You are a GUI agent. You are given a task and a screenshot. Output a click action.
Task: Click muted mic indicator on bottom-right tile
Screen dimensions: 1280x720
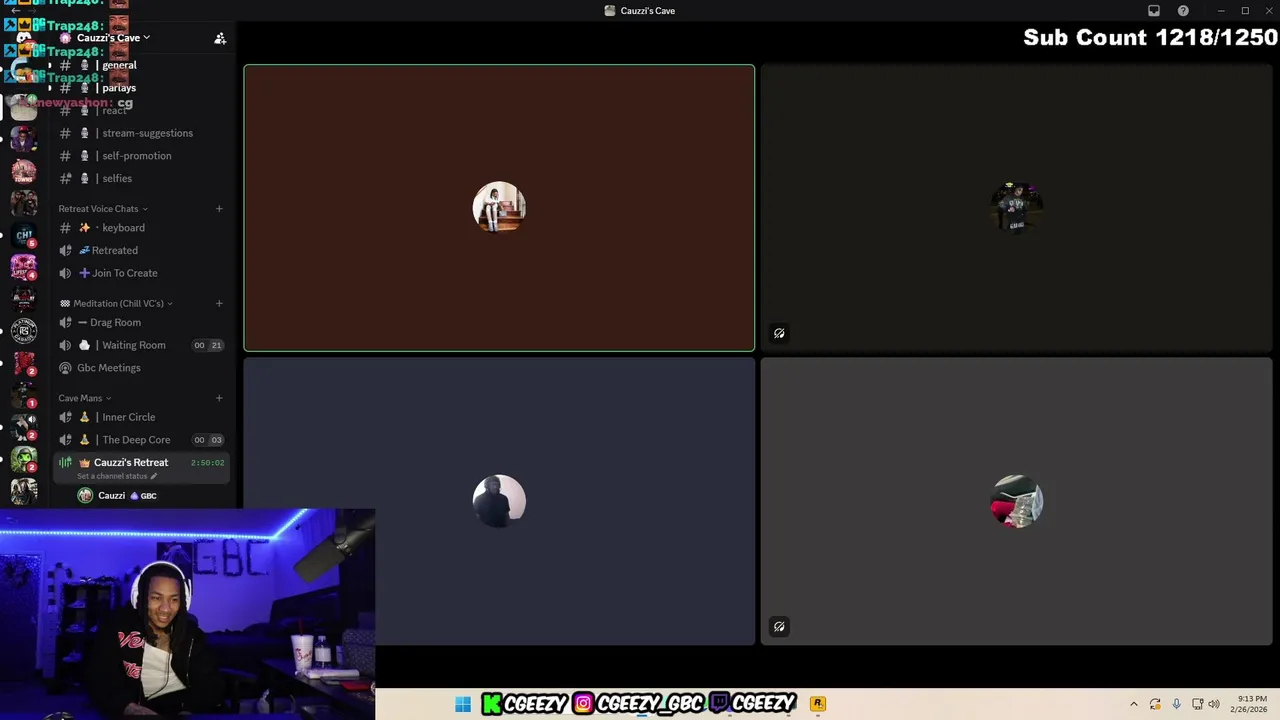click(x=779, y=626)
